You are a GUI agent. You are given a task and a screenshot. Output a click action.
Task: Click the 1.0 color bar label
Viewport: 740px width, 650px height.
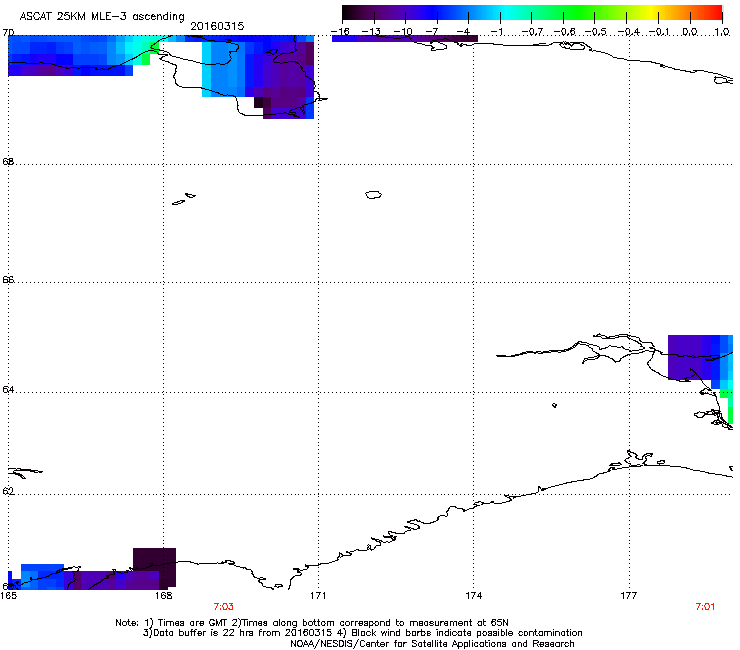point(722,32)
